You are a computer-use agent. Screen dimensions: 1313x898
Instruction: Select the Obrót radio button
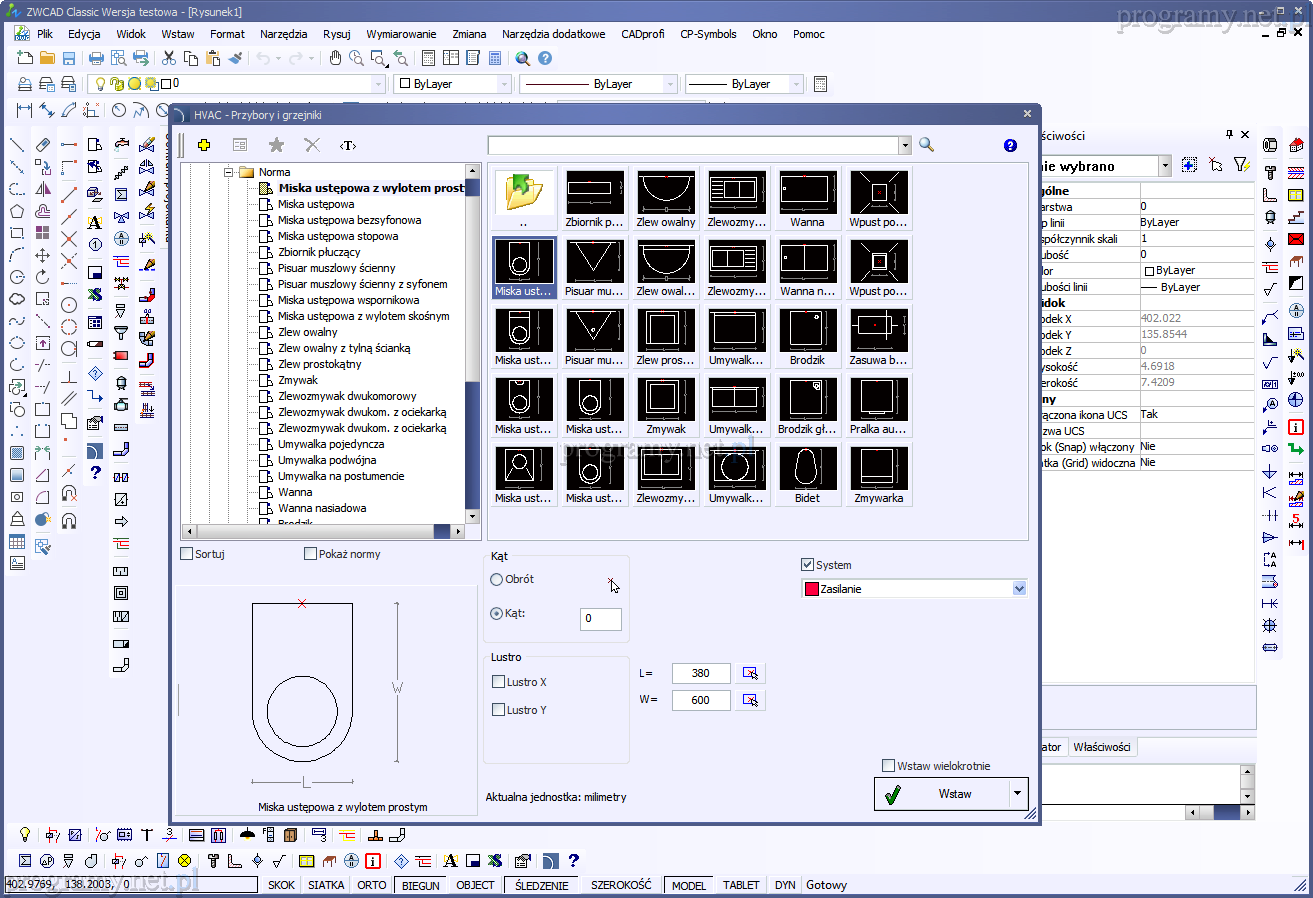tap(497, 579)
